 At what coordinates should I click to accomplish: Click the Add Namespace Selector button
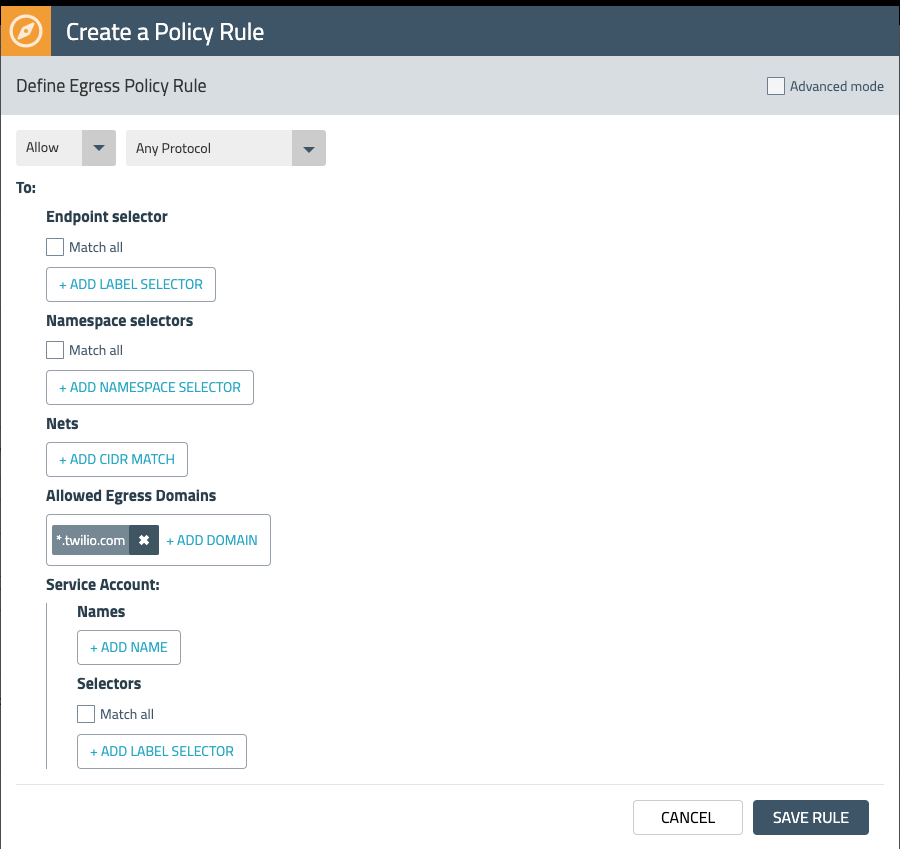point(150,387)
